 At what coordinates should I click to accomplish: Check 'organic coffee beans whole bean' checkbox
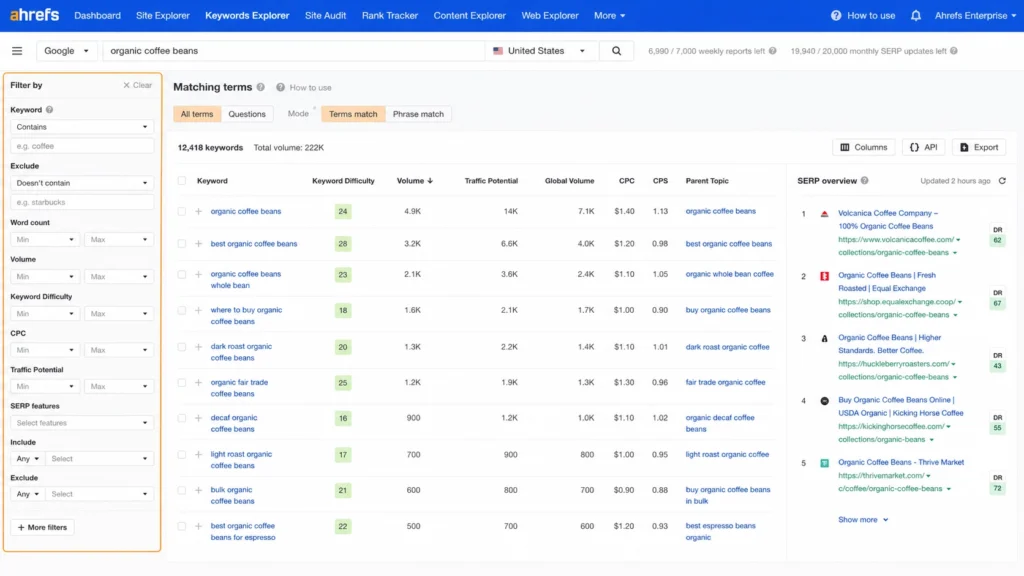tap(182, 274)
